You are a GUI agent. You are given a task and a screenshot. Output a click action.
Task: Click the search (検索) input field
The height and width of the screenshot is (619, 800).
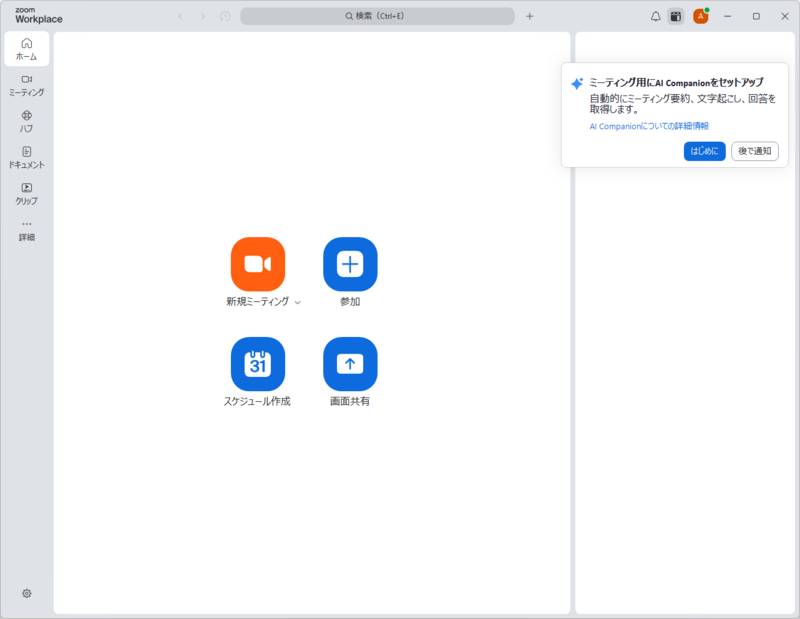(377, 16)
